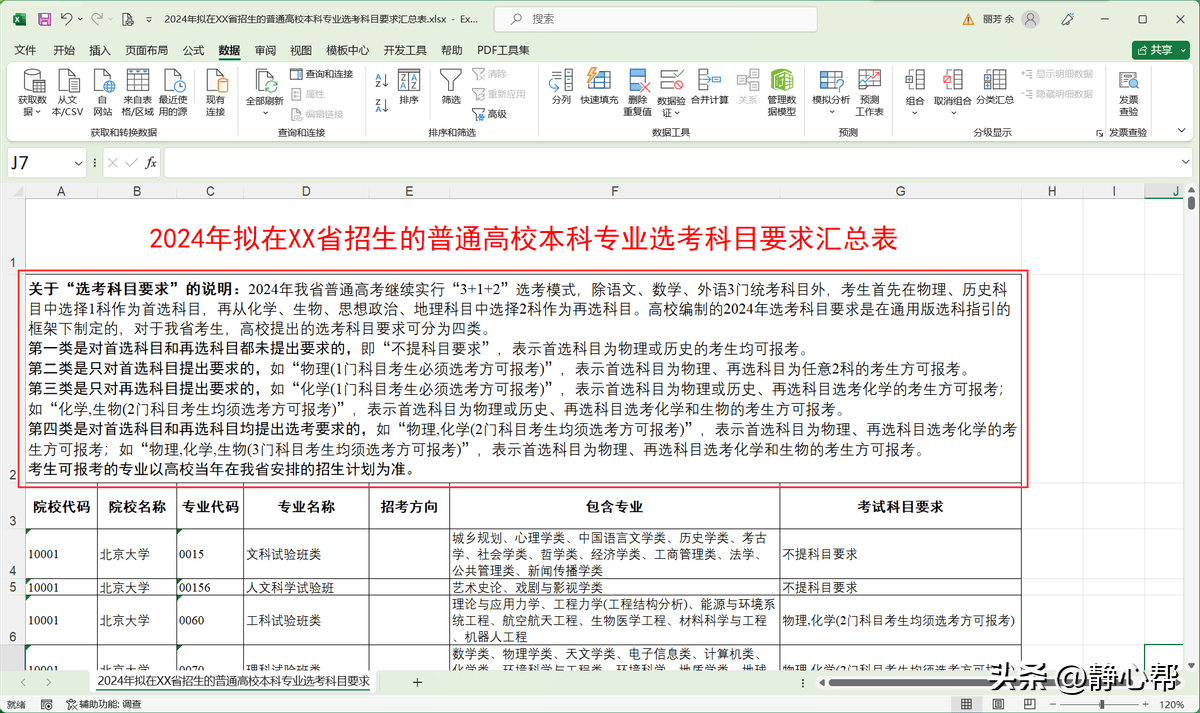Load data From Table/Range (来自表格/区域)
Image resolution: width=1200 pixels, height=713 pixels.
pos(137,93)
